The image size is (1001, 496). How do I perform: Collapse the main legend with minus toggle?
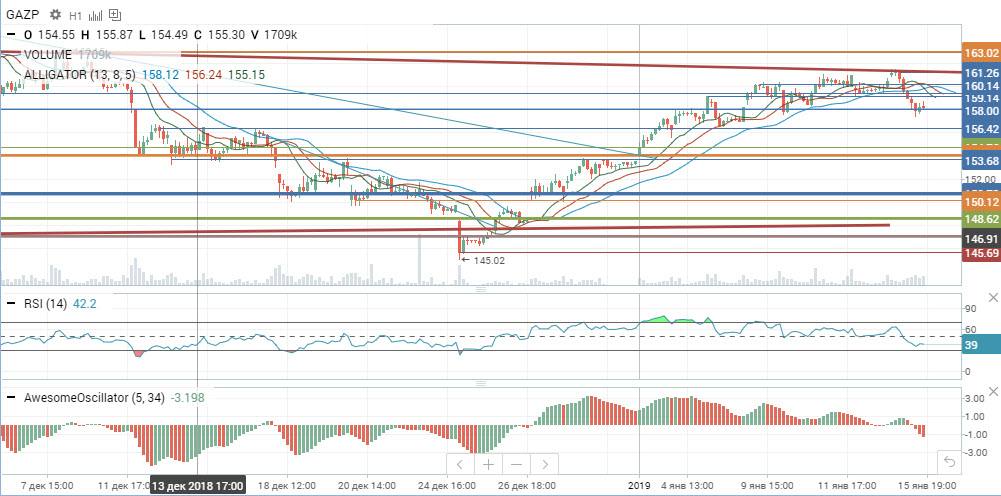[11, 35]
